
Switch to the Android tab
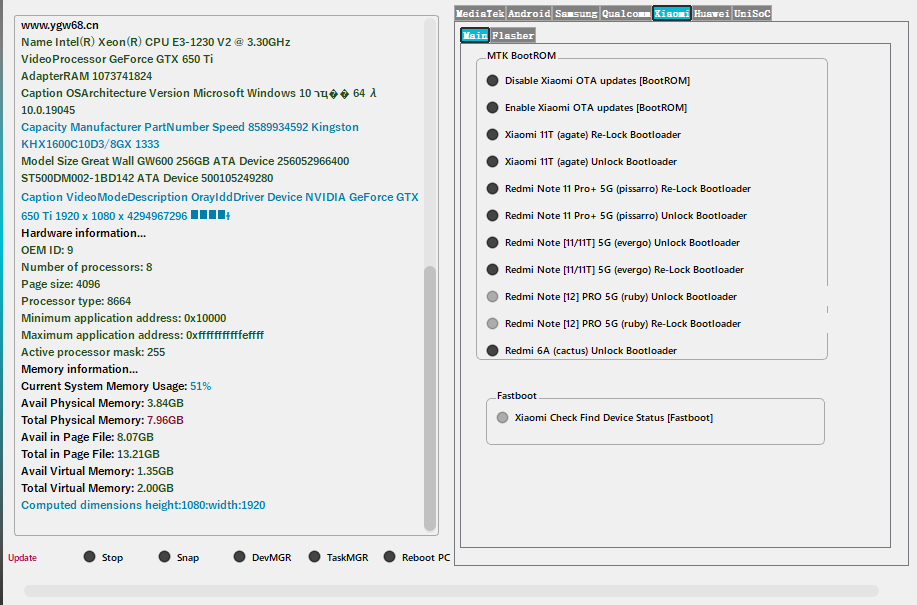529,13
